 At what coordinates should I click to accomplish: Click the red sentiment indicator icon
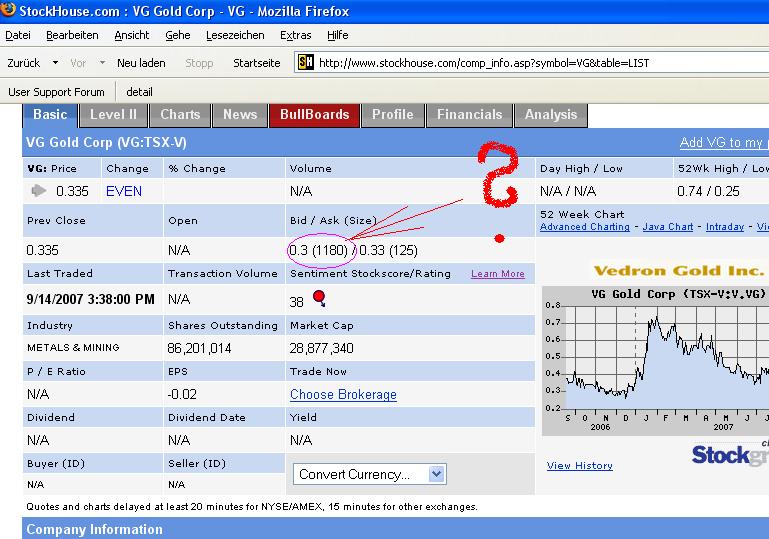[x=319, y=297]
